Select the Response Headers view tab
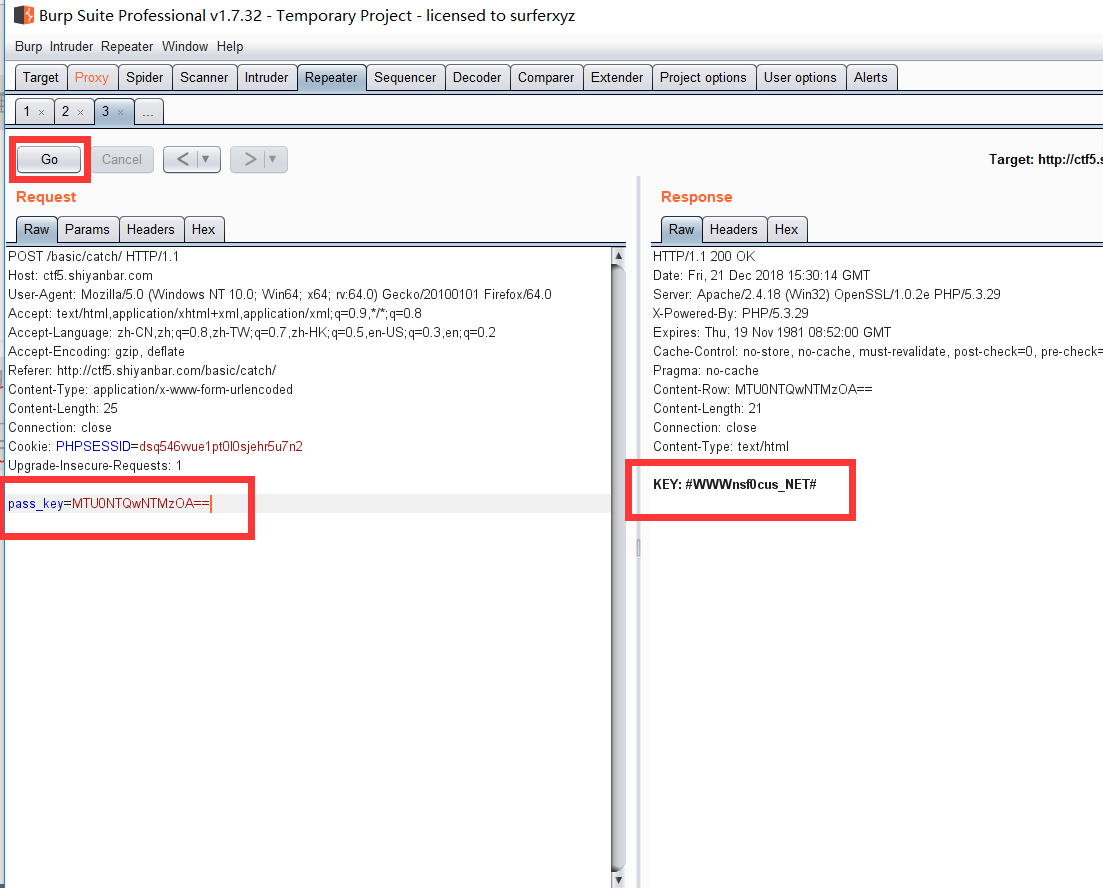 pyautogui.click(x=733, y=229)
